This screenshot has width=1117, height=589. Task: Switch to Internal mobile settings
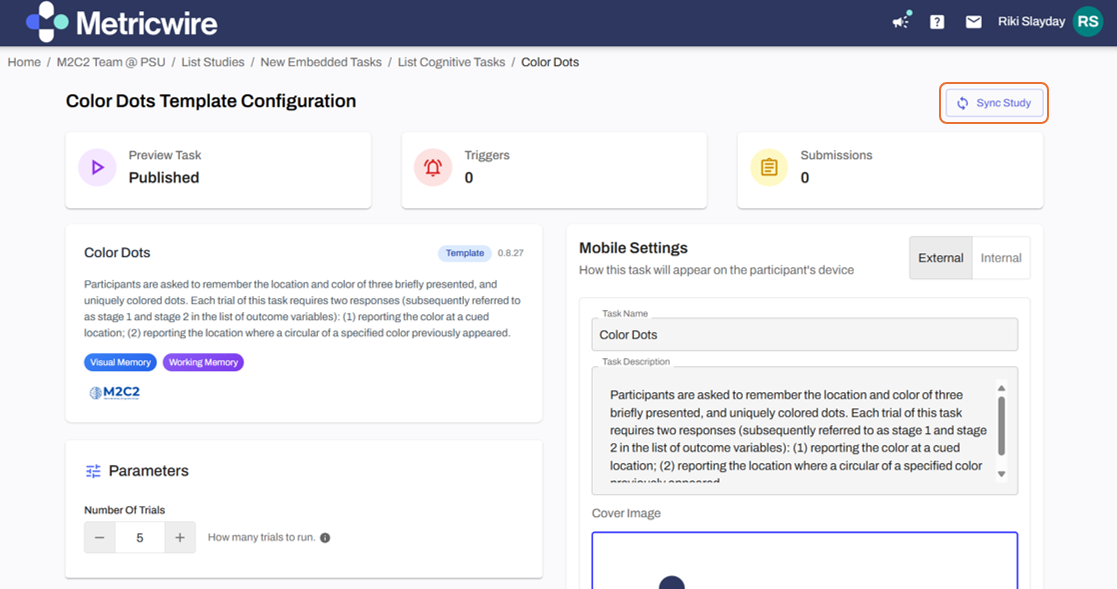tap(1000, 258)
